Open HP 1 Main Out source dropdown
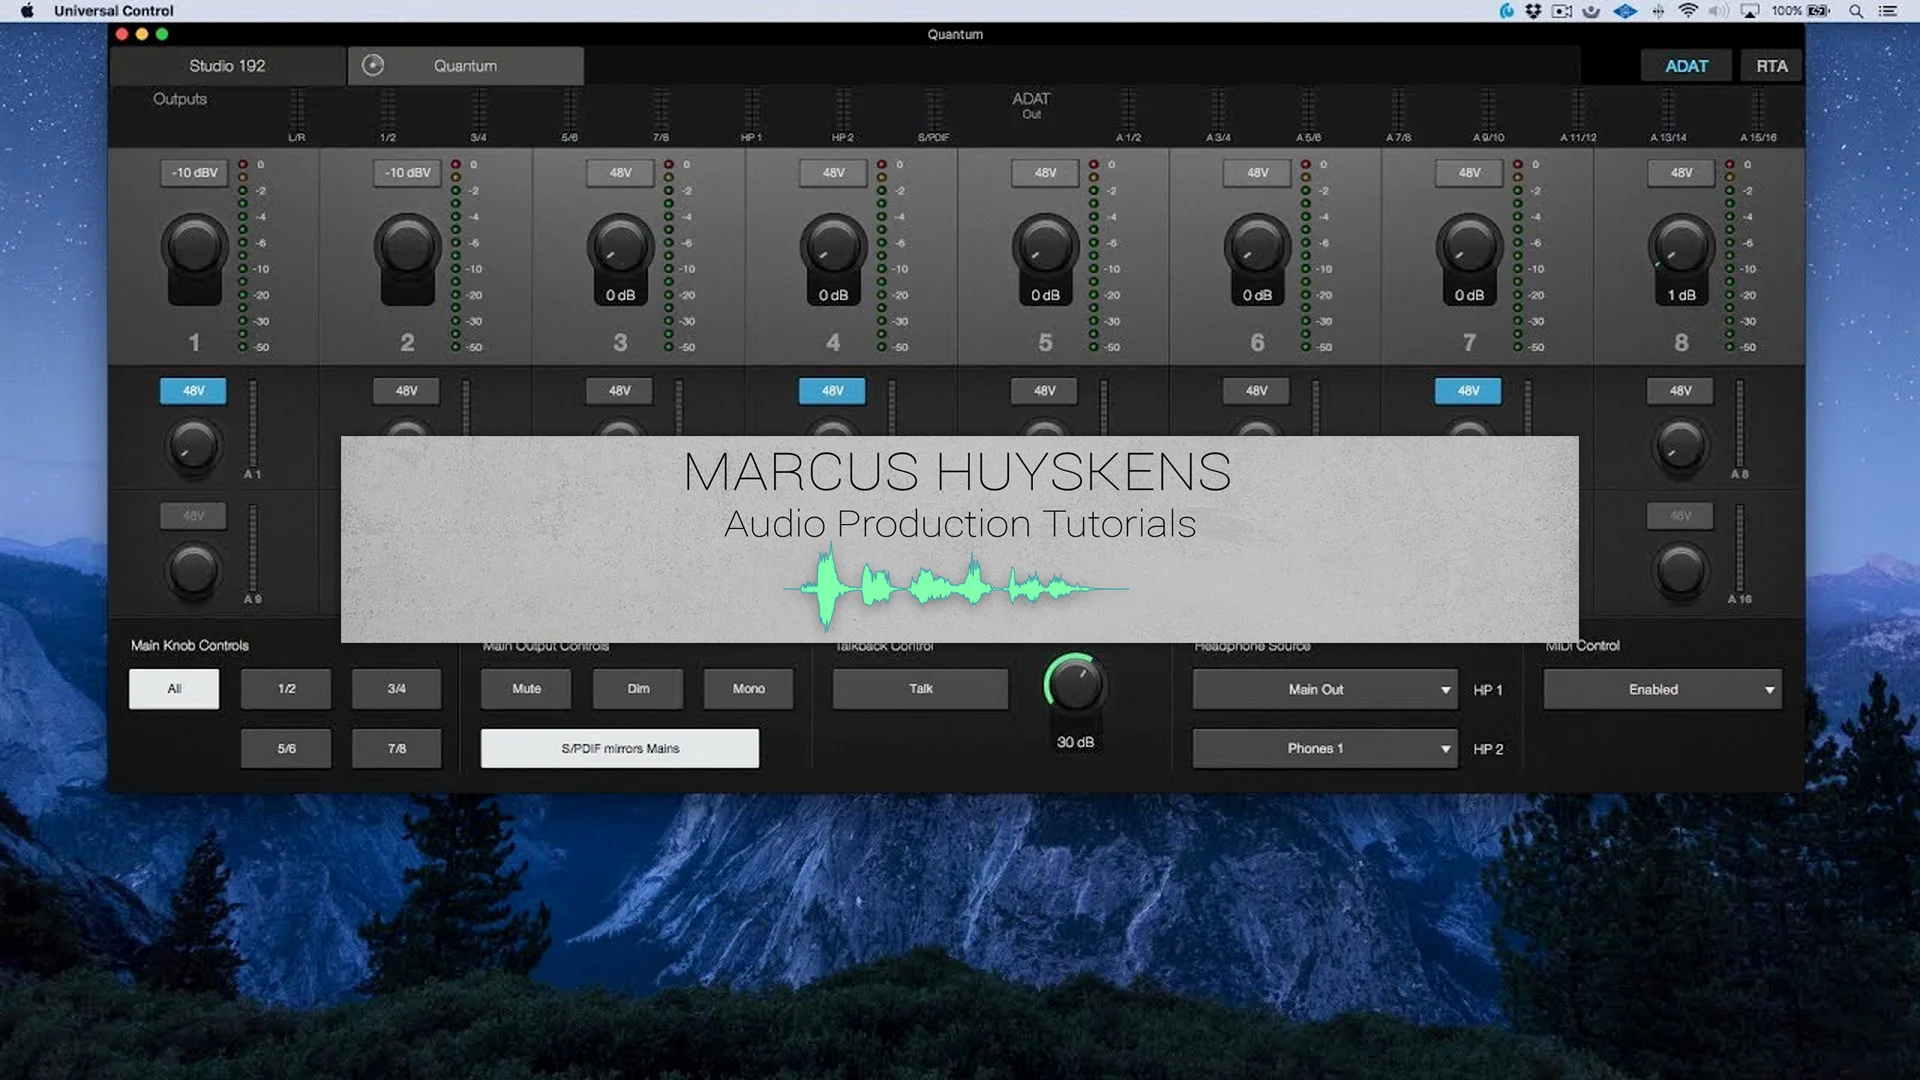This screenshot has width=1920, height=1080. pos(1324,690)
